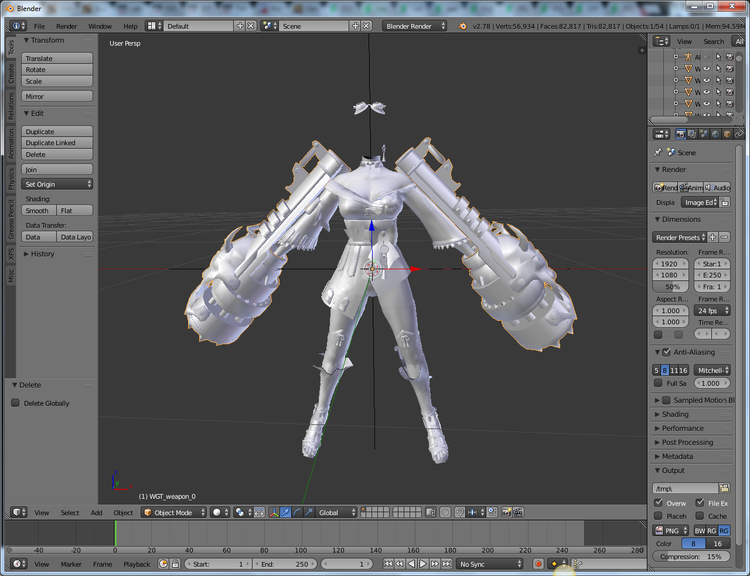Click the pin icon beside Scene
This screenshot has width=750, height=576.
658,153
